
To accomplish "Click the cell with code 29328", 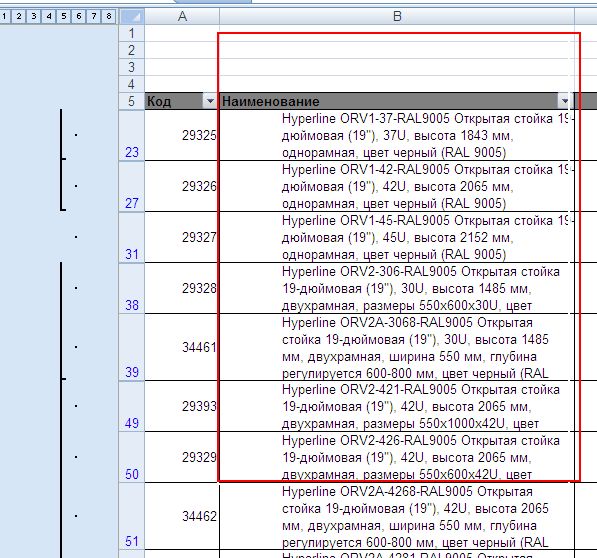I will click(182, 288).
